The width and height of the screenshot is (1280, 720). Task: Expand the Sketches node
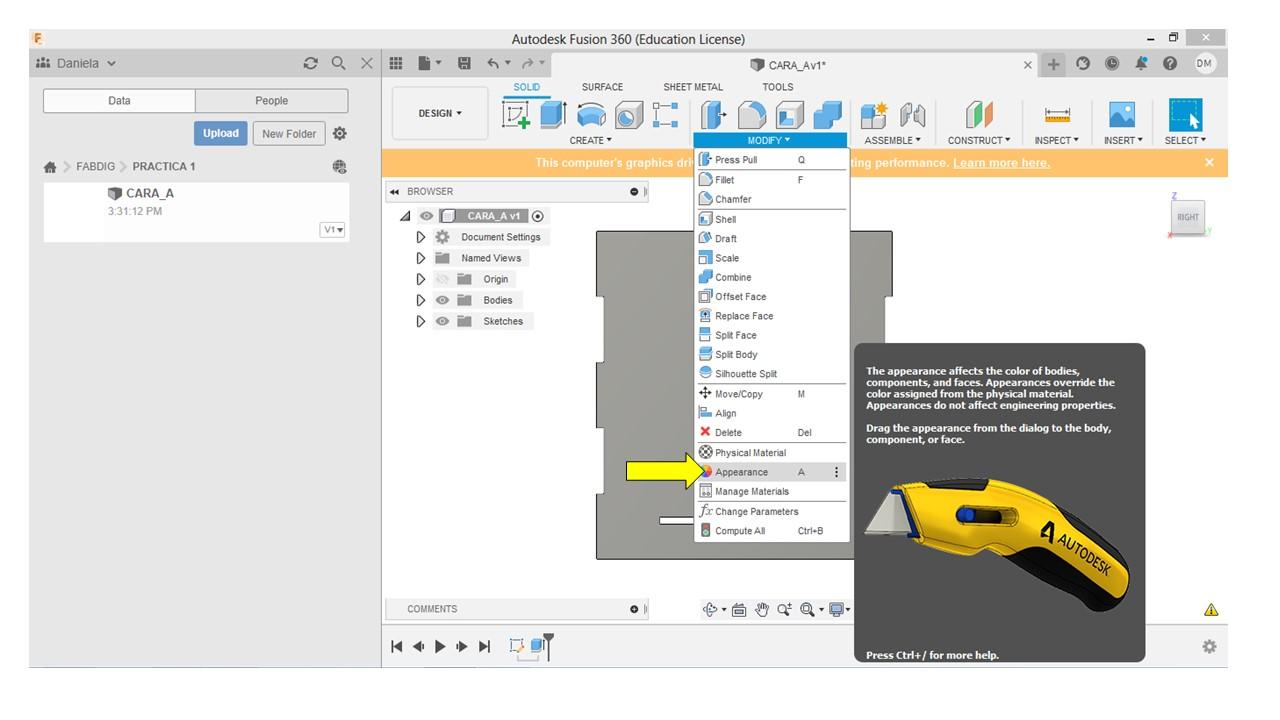(421, 321)
